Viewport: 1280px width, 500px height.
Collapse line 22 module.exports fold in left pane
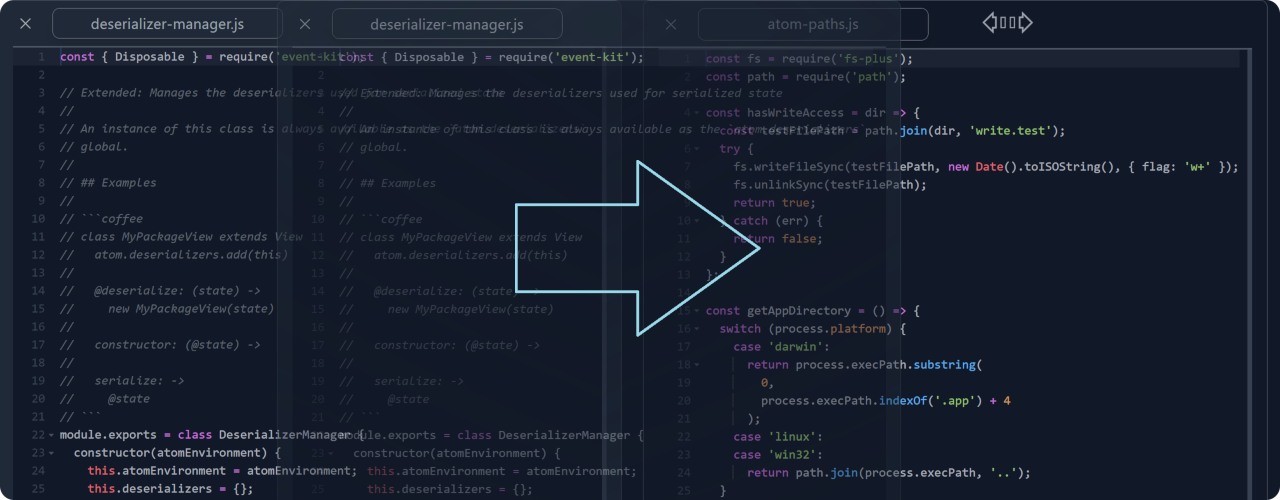pyautogui.click(x=51, y=435)
